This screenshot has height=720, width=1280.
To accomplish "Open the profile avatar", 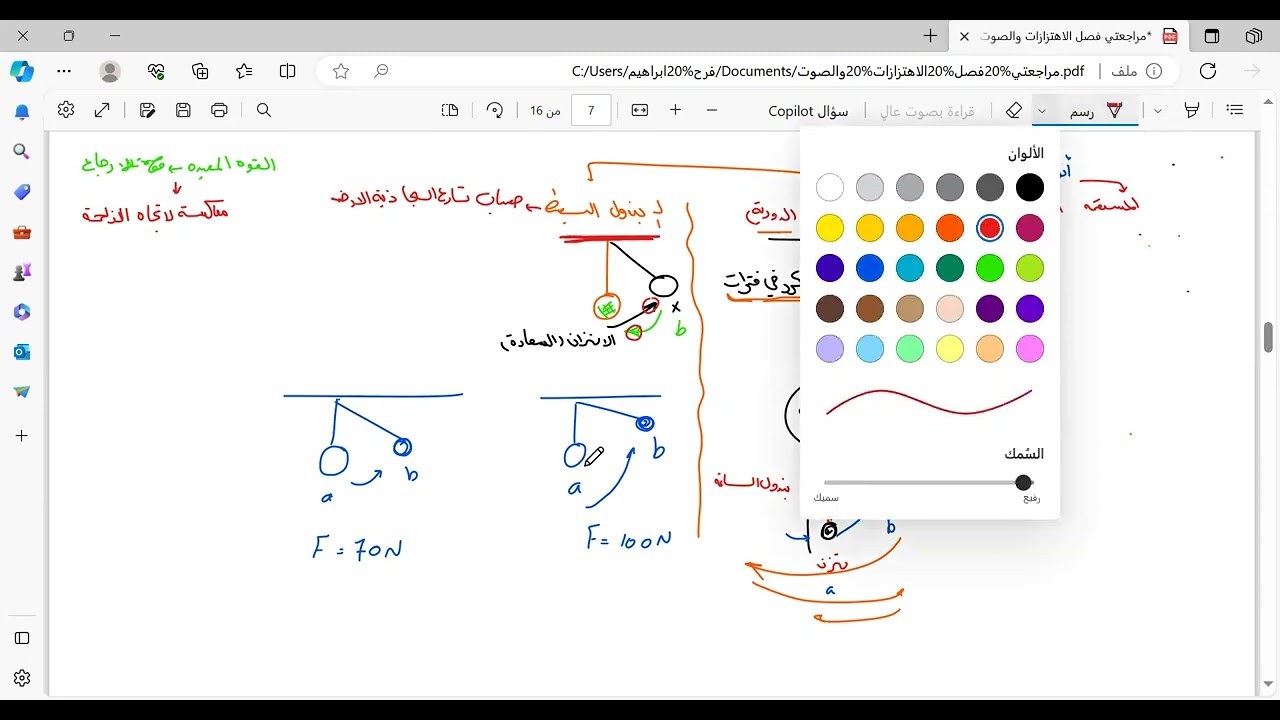I will coord(110,71).
